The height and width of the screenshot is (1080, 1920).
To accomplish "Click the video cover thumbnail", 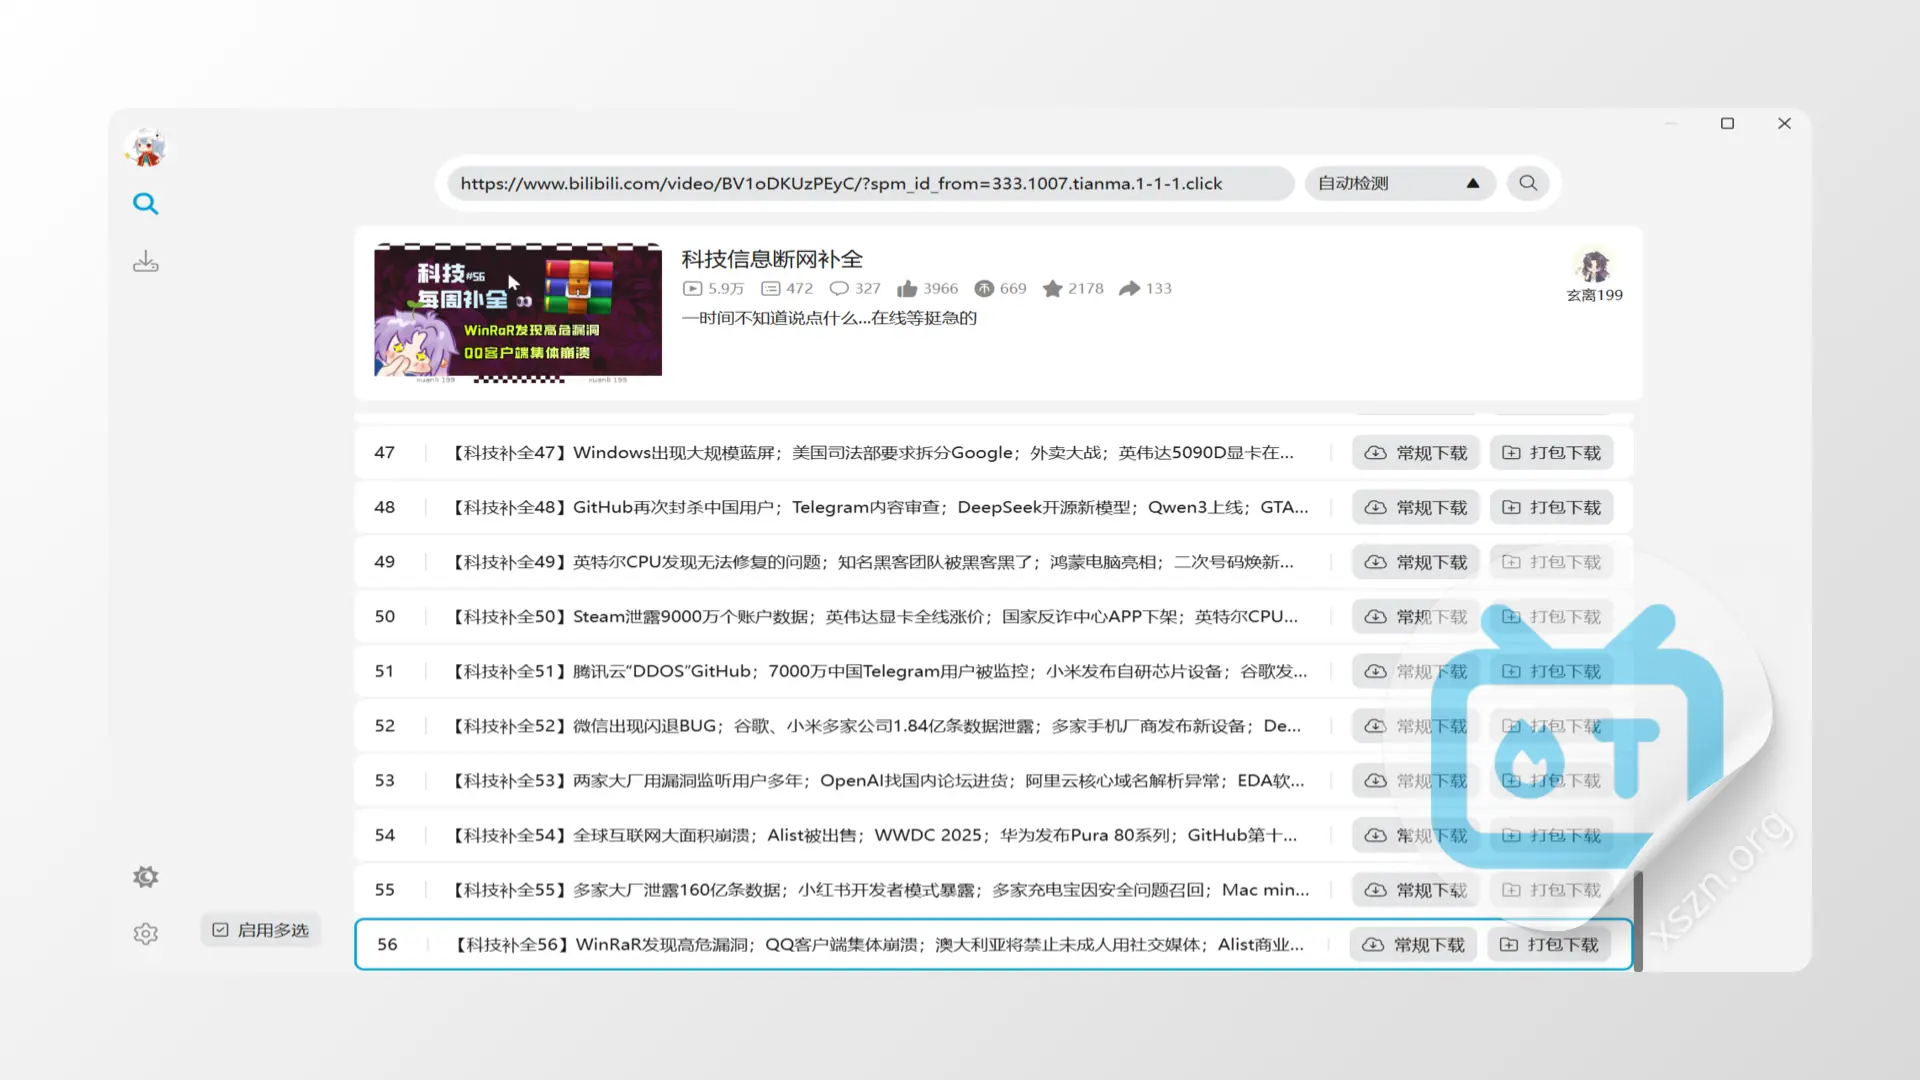I will (518, 312).
